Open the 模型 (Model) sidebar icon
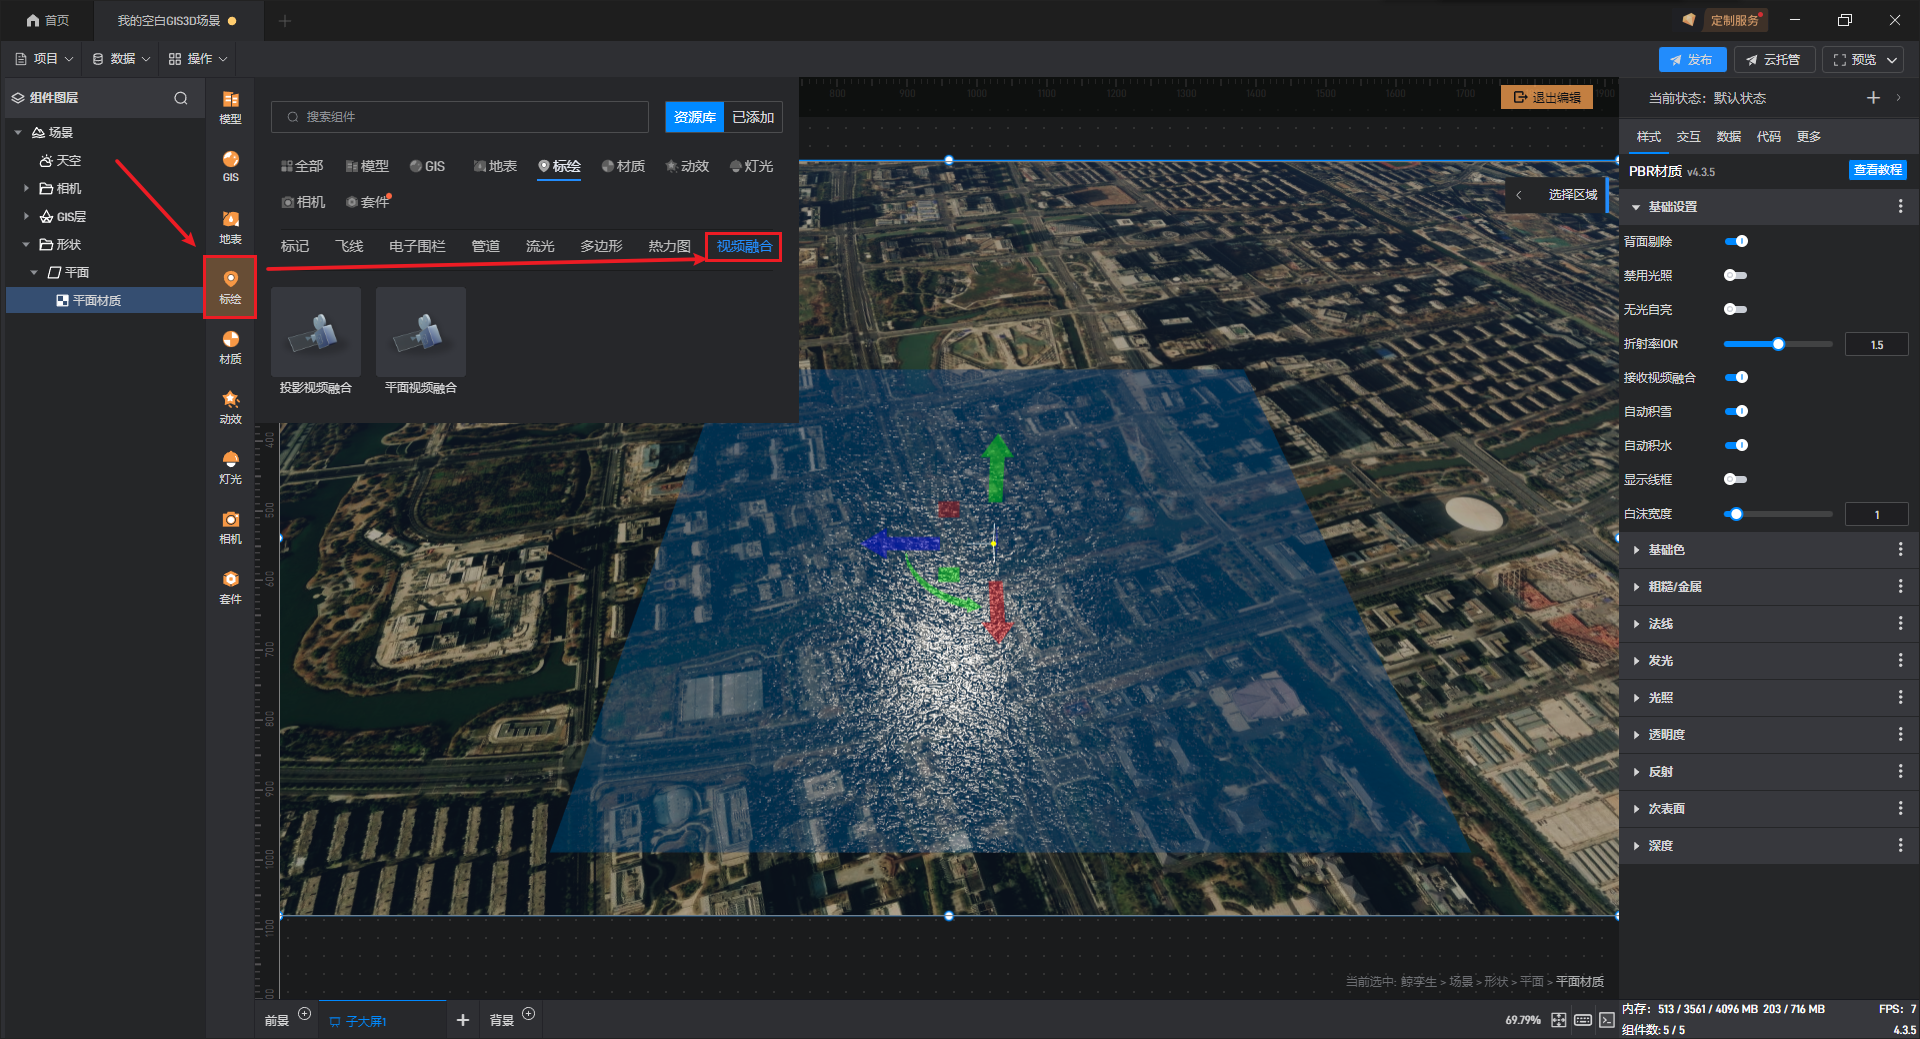This screenshot has width=1920, height=1039. 230,106
